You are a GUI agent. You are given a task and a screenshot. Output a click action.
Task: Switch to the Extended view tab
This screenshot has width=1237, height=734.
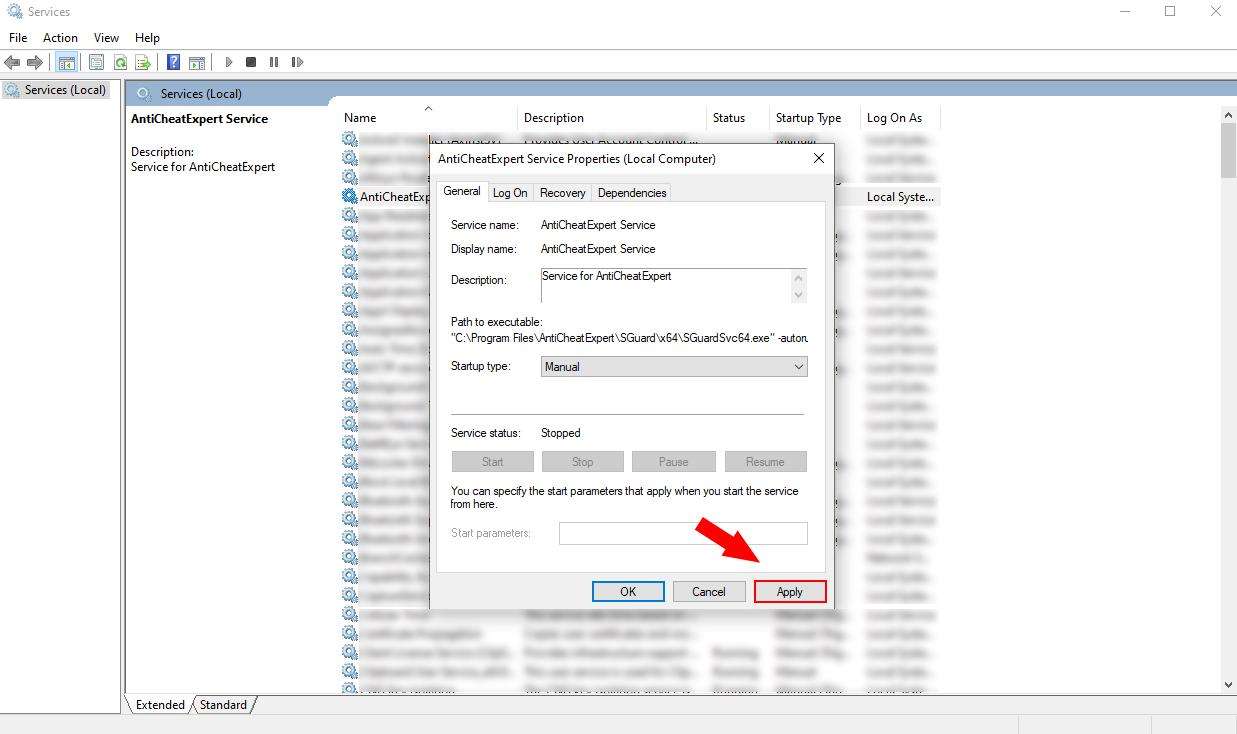[x=160, y=704]
